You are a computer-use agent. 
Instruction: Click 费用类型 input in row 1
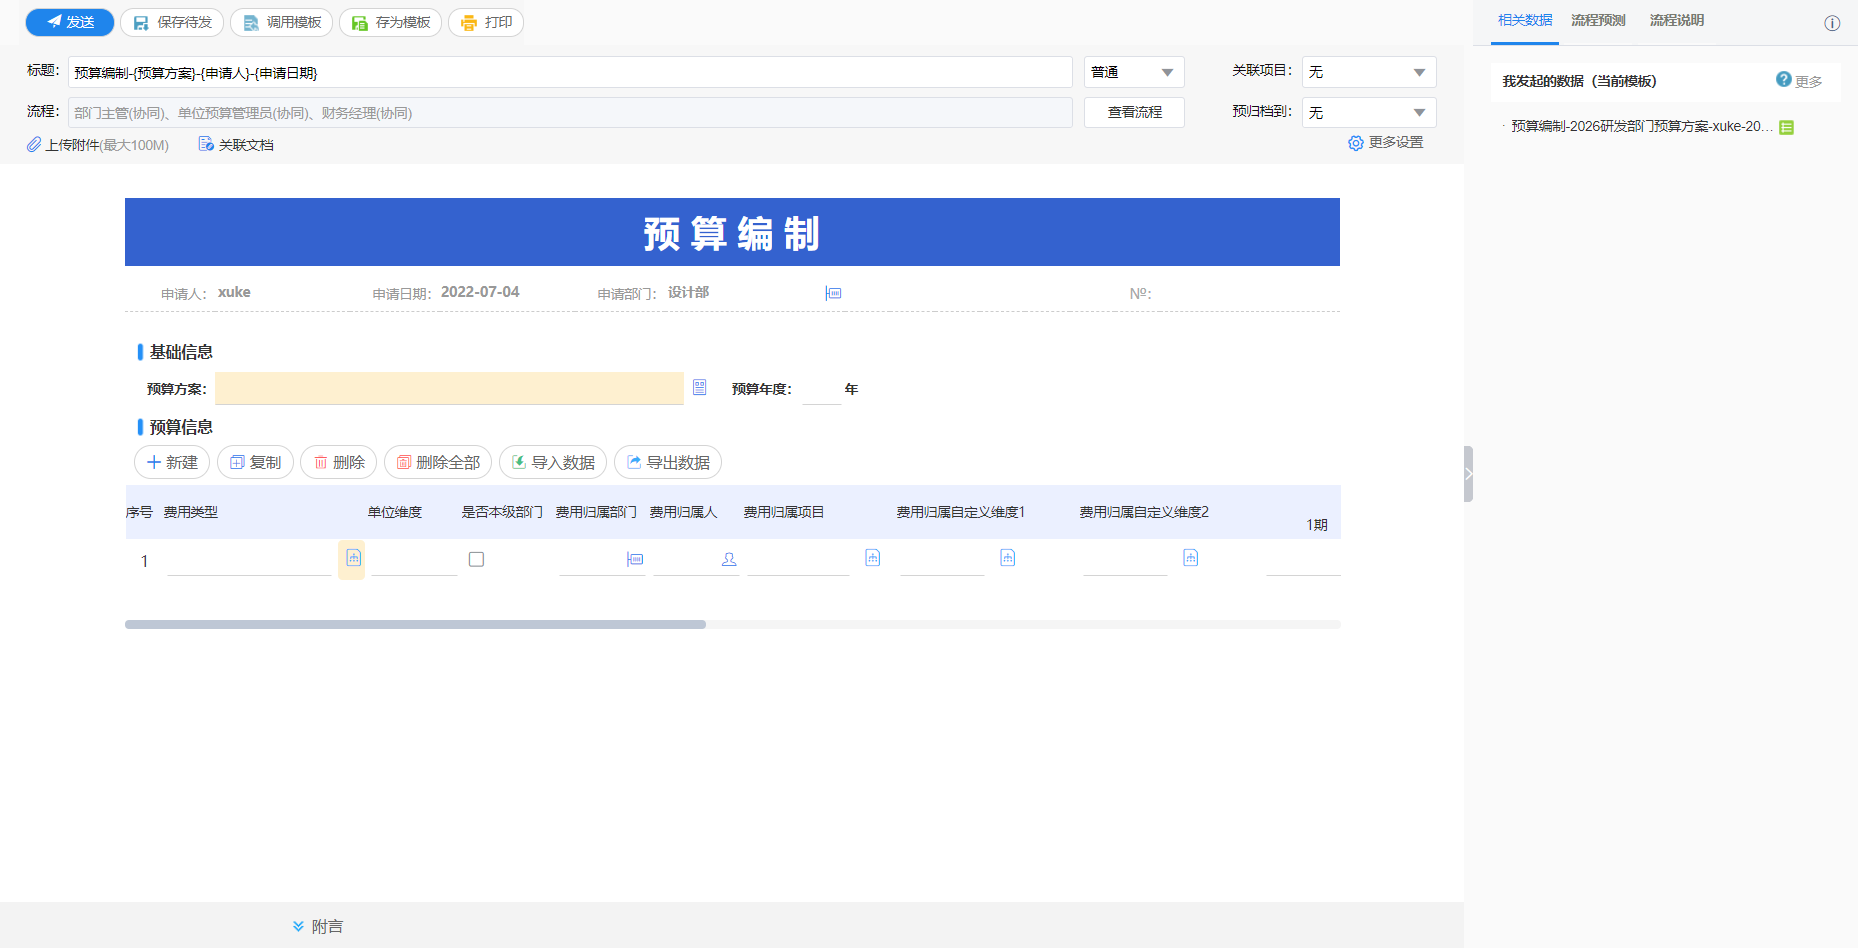[249, 560]
